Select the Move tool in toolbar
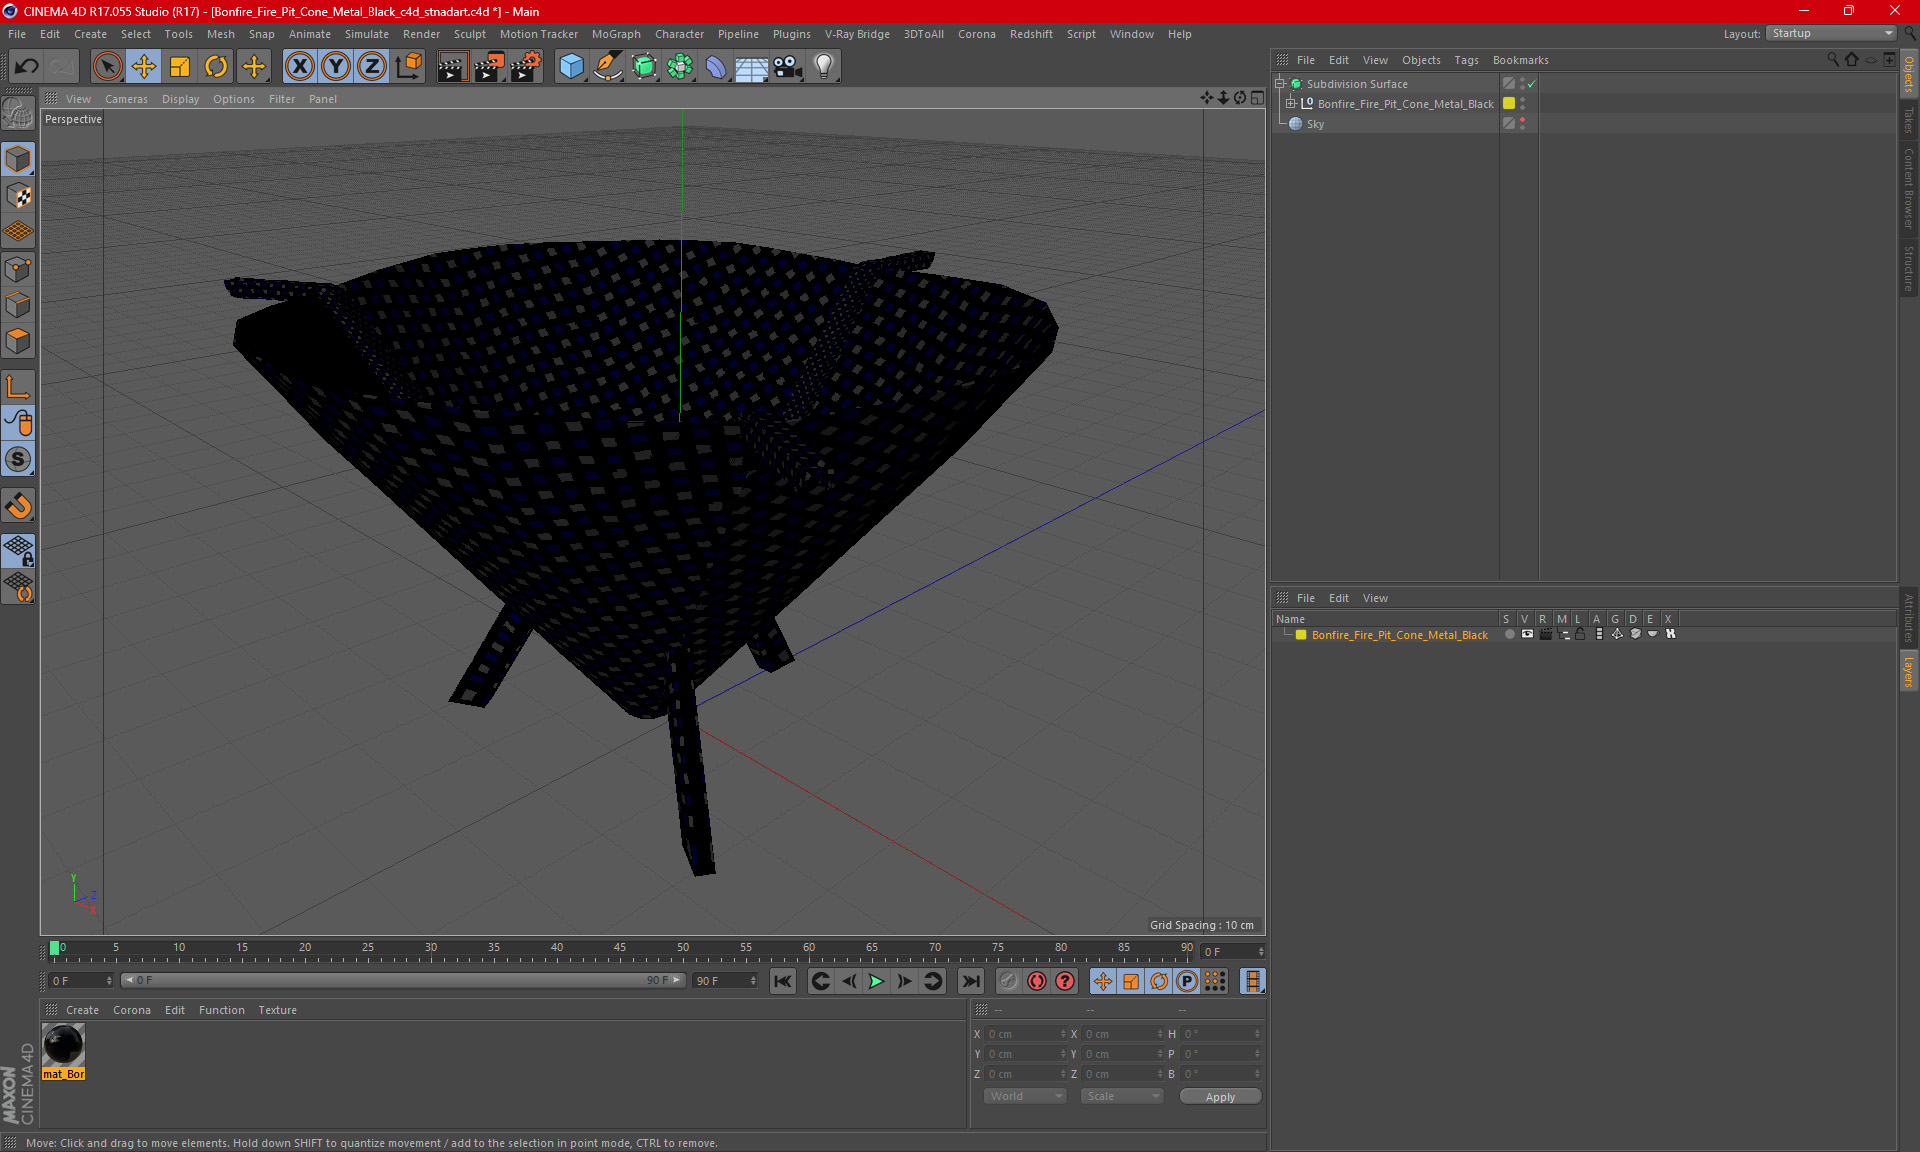1920x1152 pixels. 144,67
